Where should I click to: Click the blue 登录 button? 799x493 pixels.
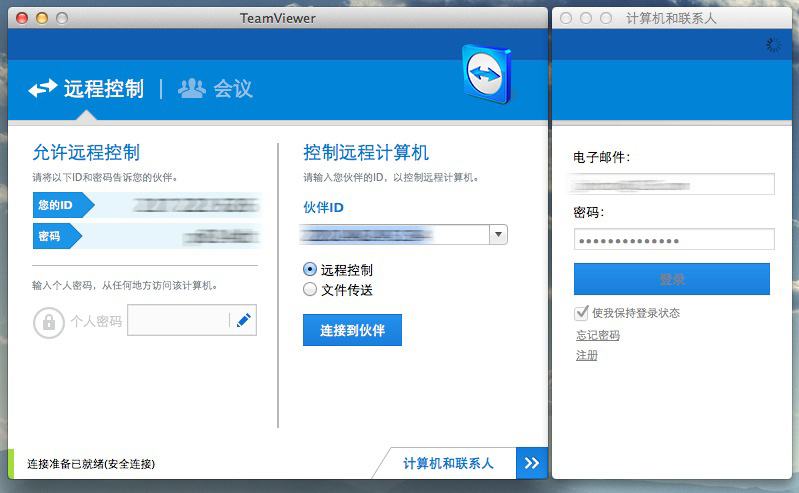click(x=672, y=279)
